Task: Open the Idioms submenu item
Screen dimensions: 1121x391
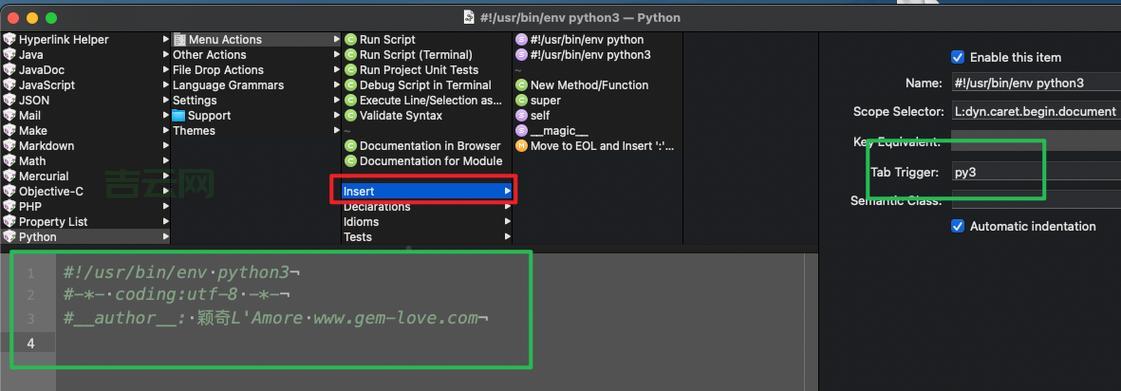Action: tap(427, 222)
